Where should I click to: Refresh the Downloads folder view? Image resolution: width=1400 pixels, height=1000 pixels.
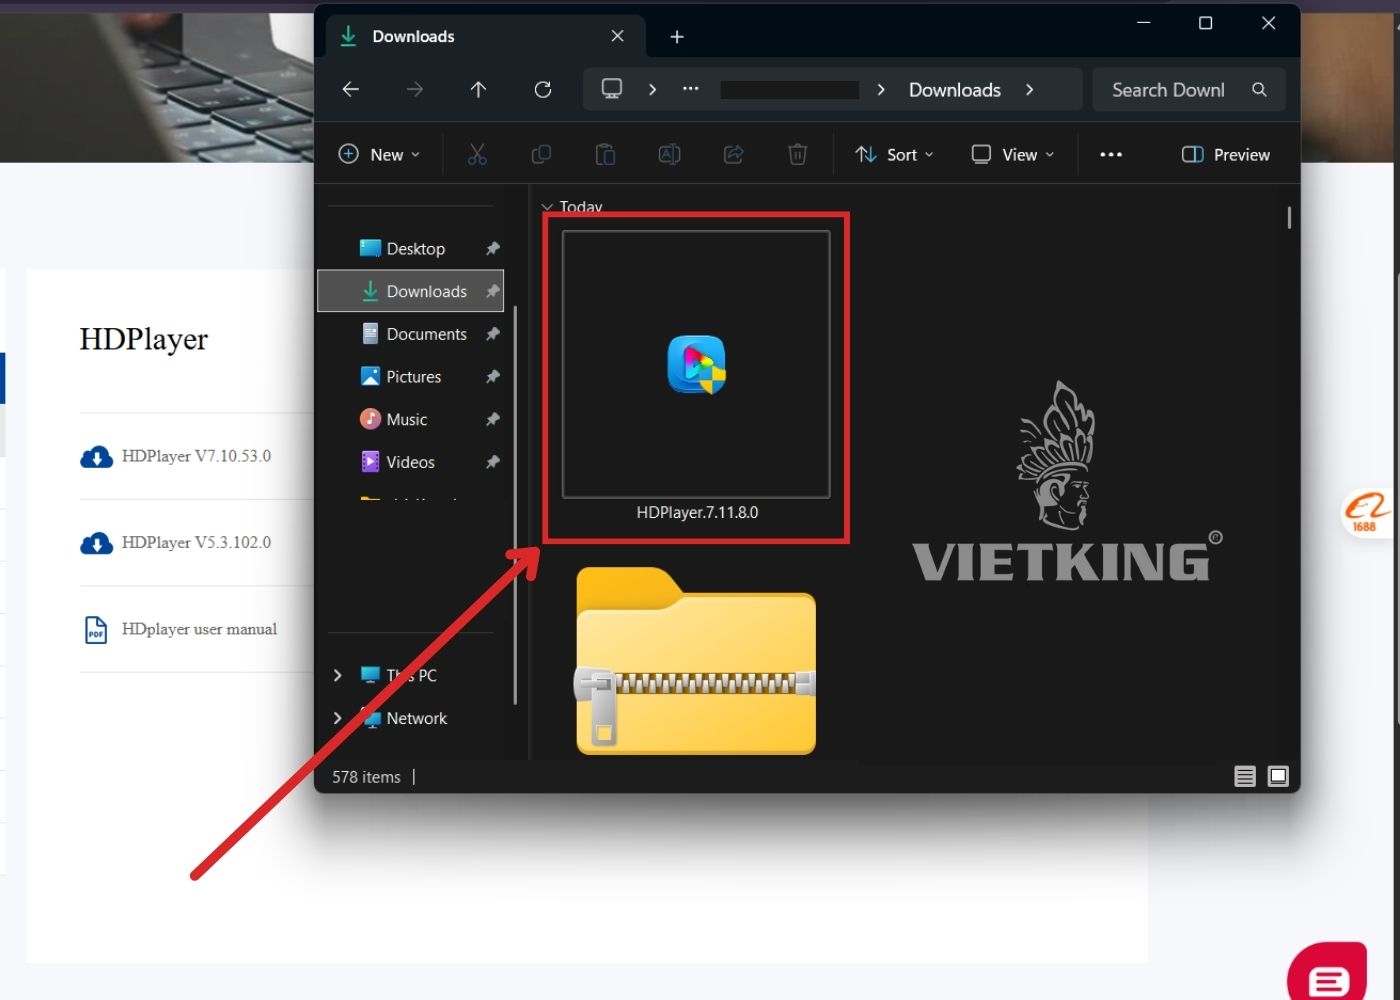click(x=543, y=89)
